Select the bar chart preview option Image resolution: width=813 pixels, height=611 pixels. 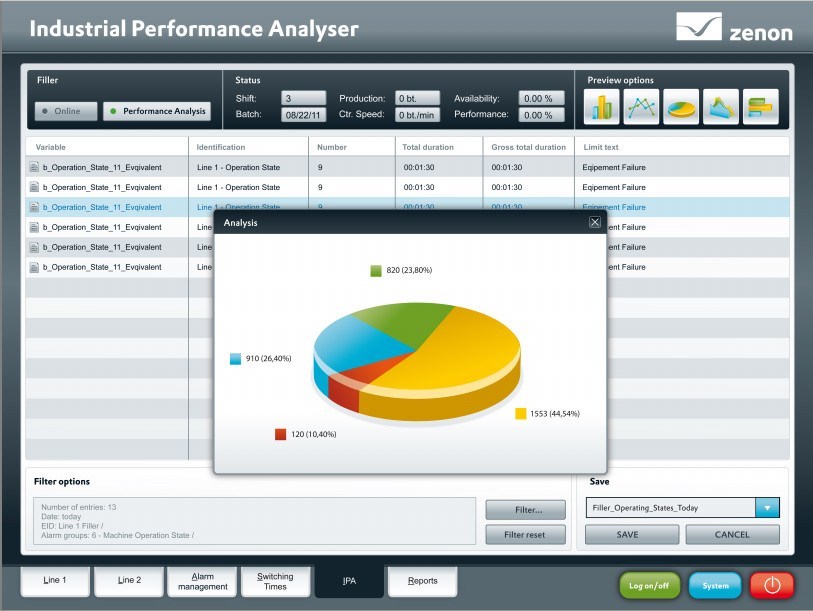603,105
